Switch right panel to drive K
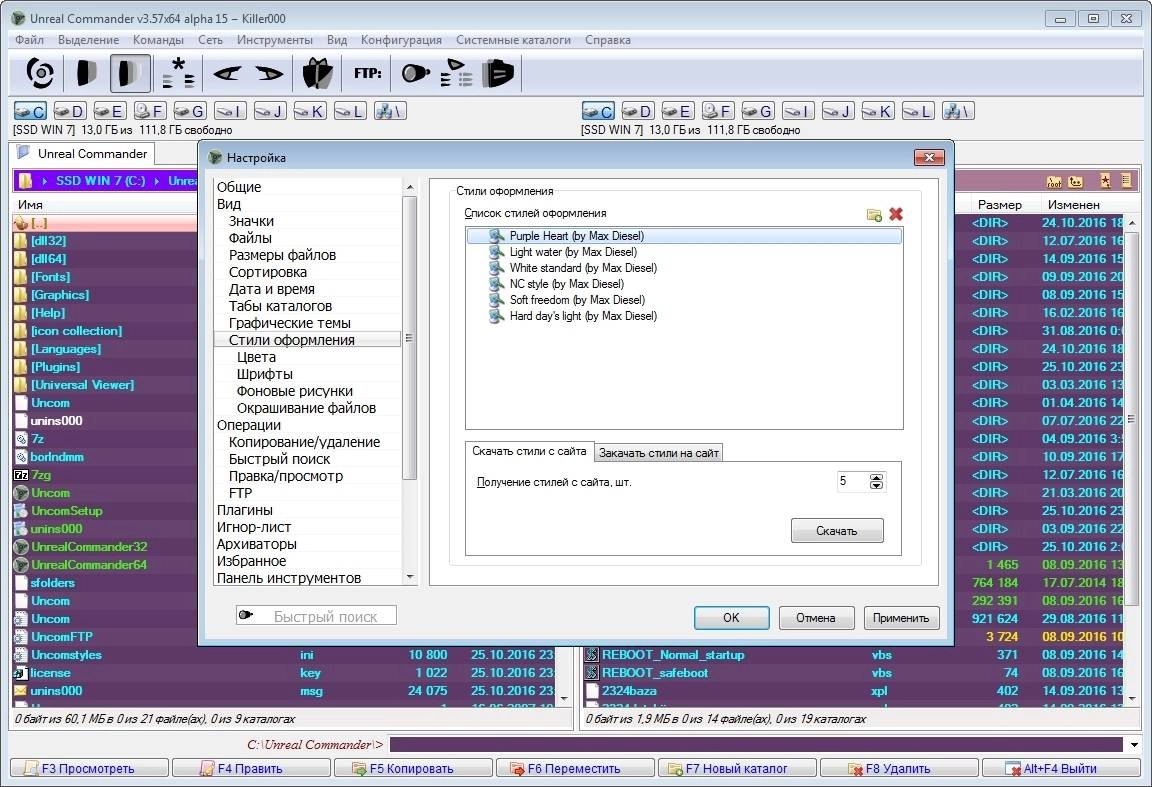This screenshot has height=787, width=1152. point(878,111)
